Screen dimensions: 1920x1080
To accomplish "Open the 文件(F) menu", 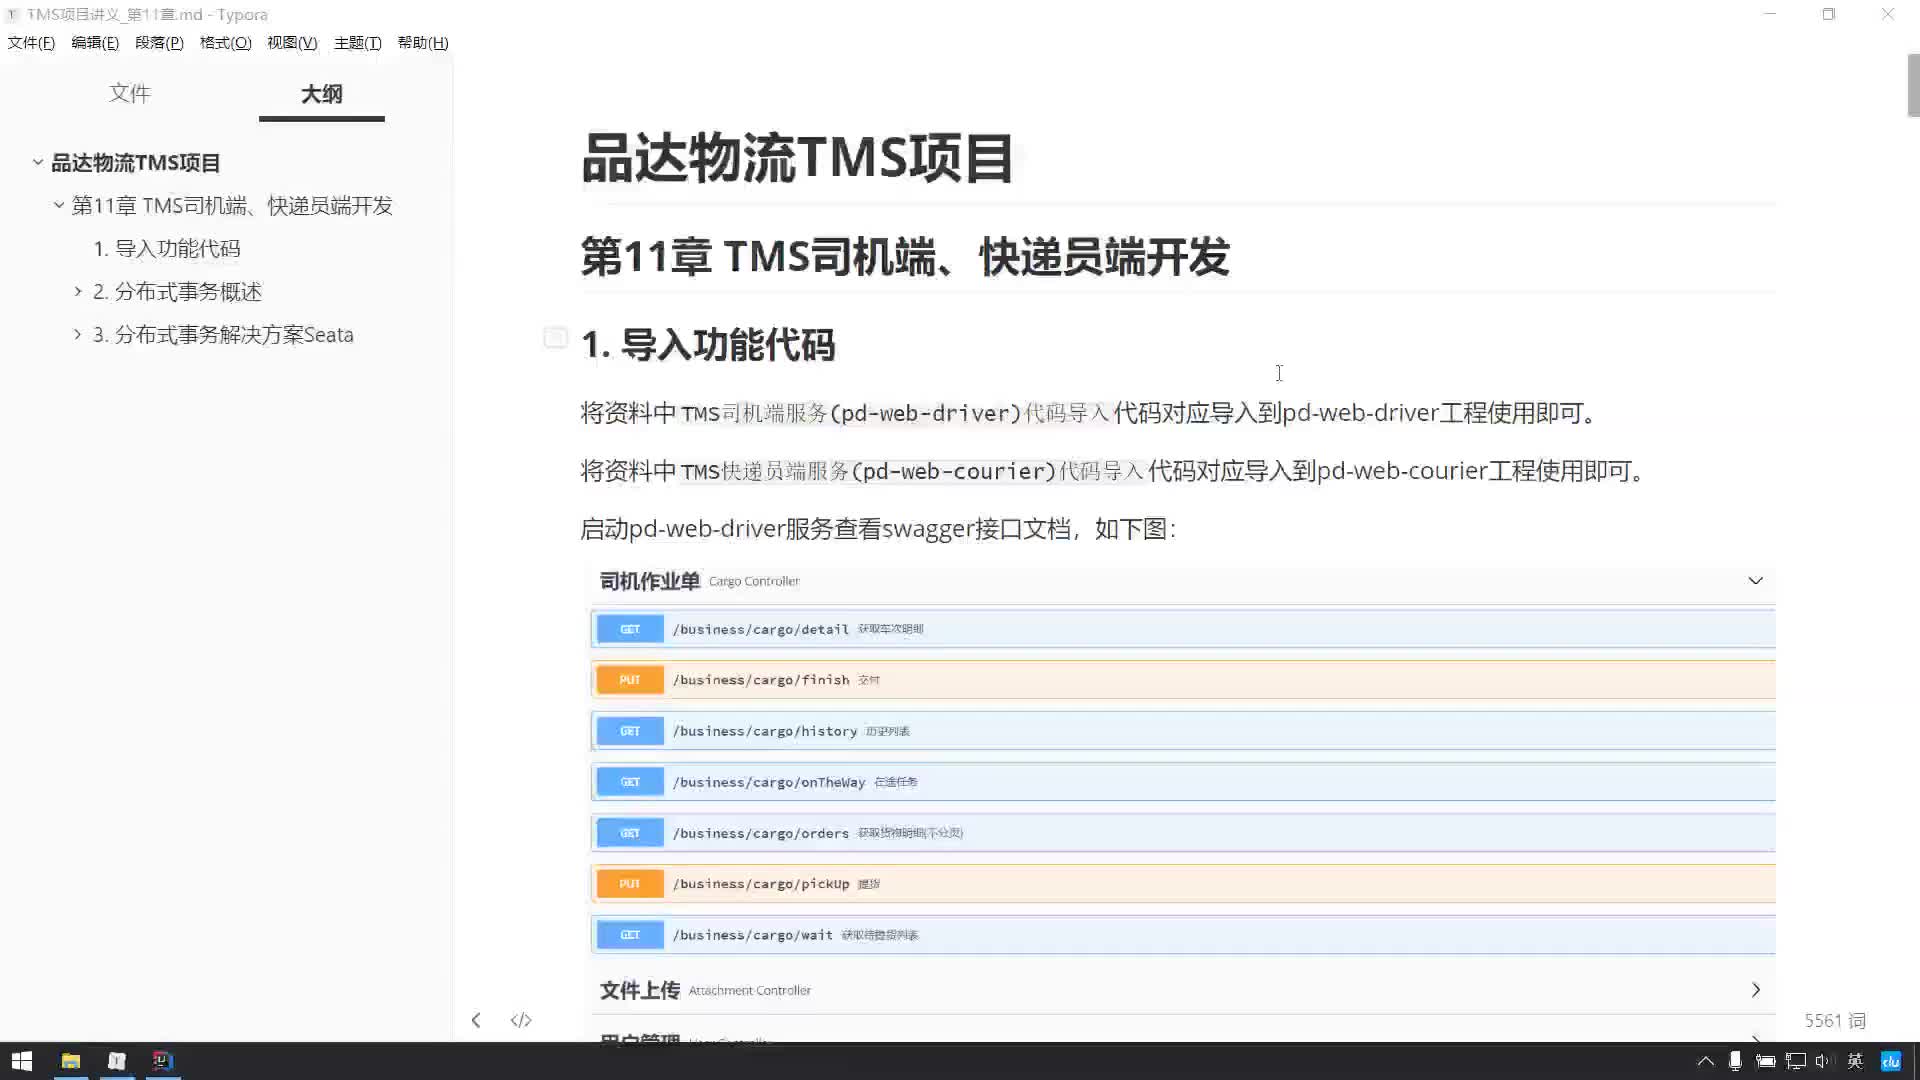I will coord(31,43).
